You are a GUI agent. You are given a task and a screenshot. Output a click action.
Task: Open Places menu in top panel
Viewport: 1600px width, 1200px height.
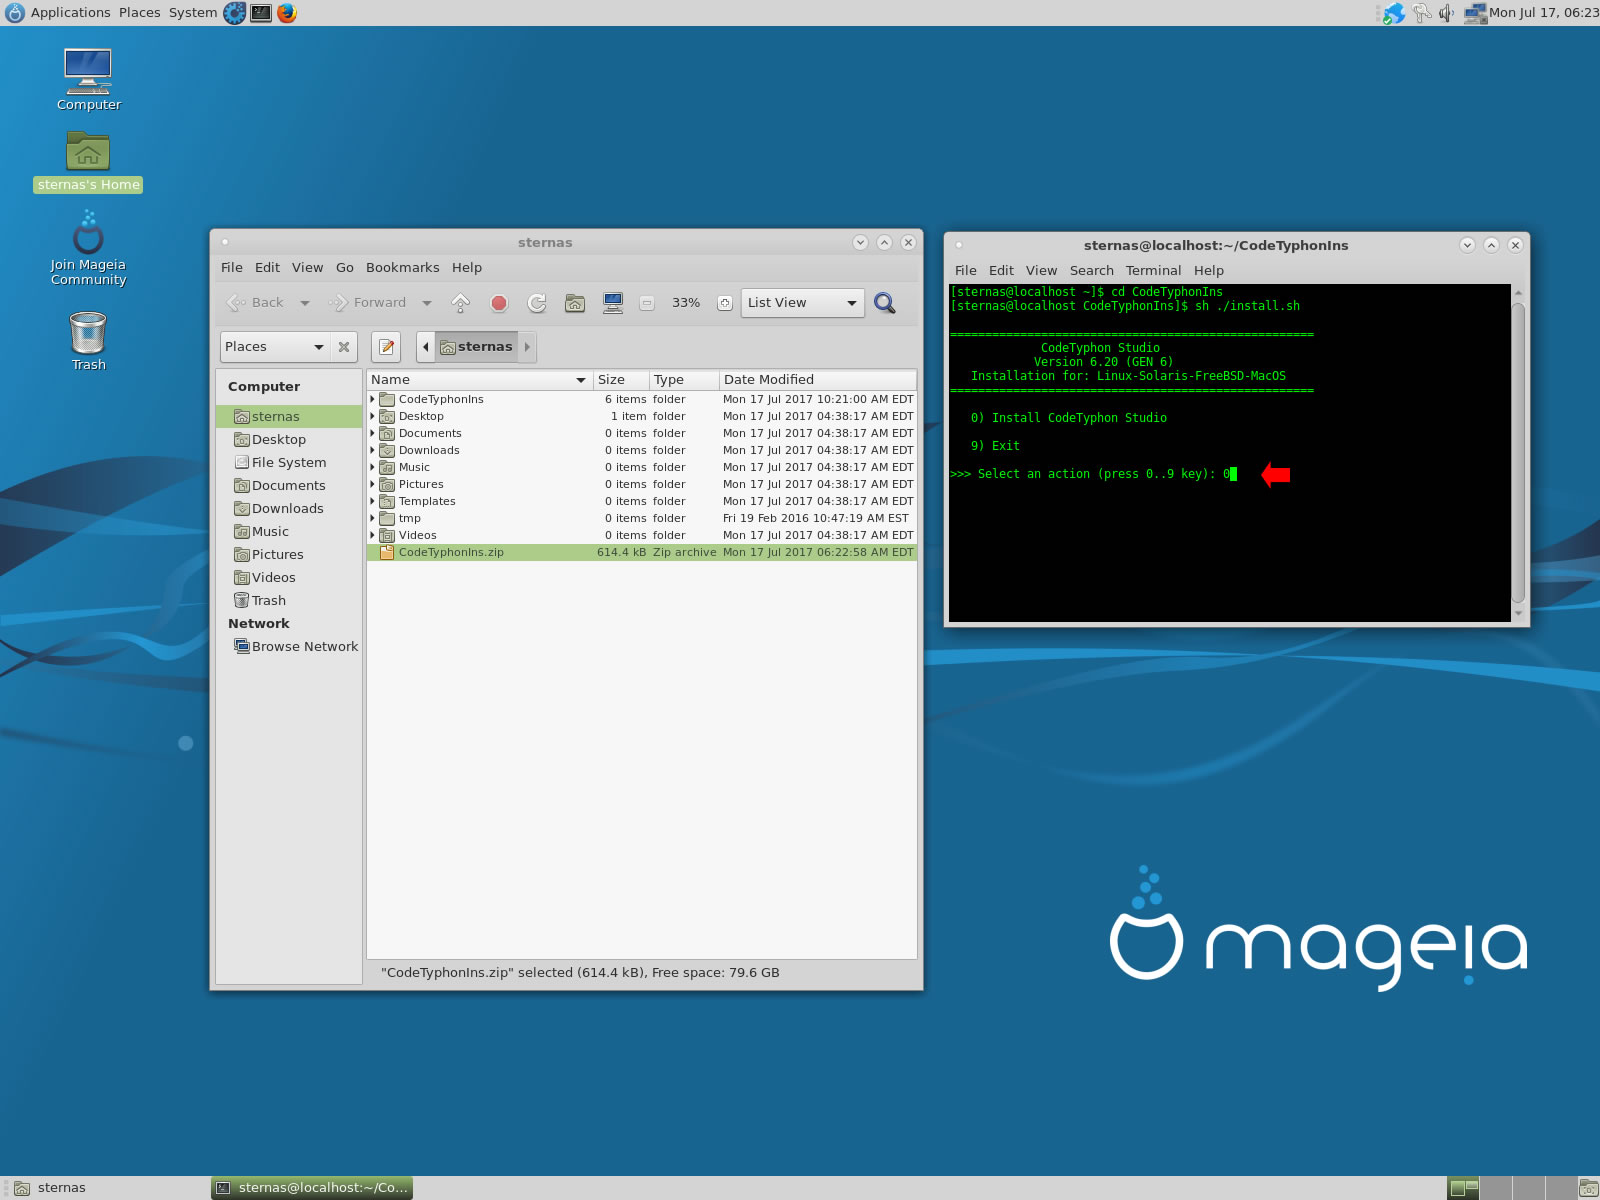point(139,13)
